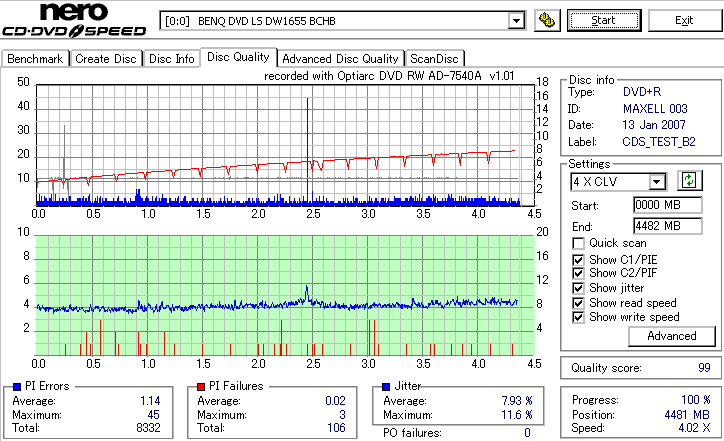This screenshot has height=441, width=724.
Task: Open the BENQ DVD drive selection dropdown
Action: click(x=516, y=21)
